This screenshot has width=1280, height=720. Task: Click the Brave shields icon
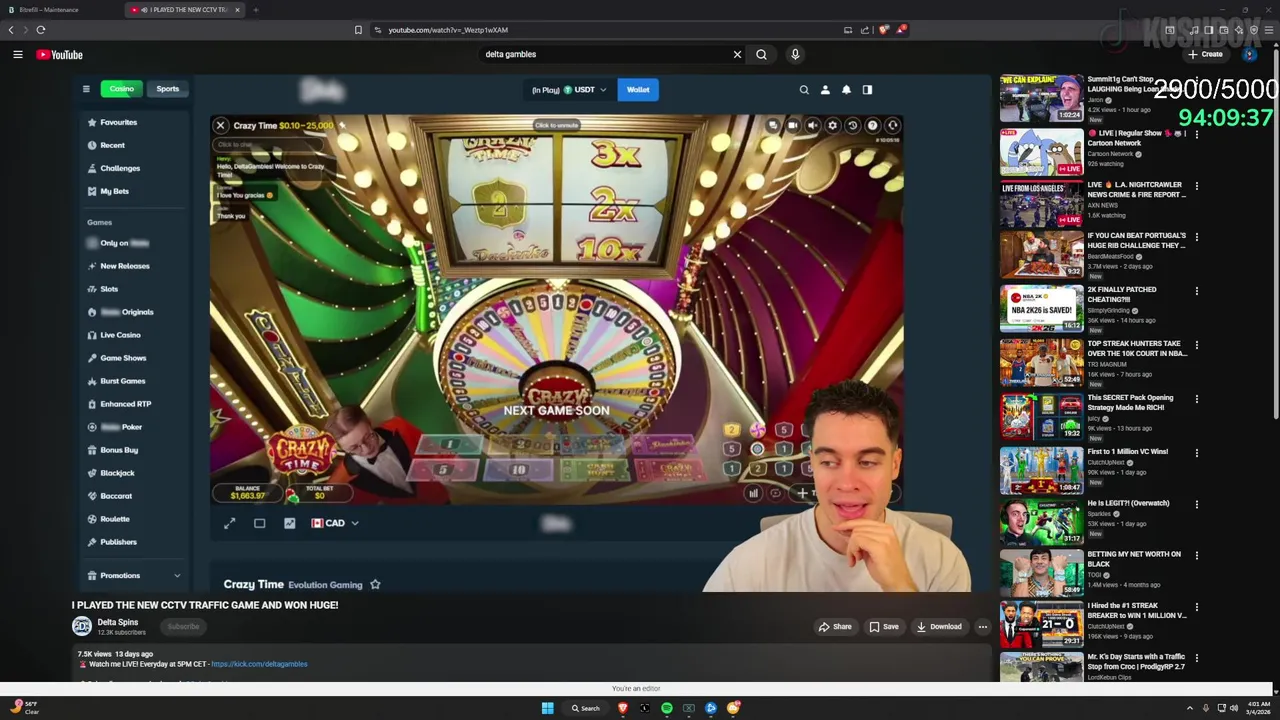point(884,30)
